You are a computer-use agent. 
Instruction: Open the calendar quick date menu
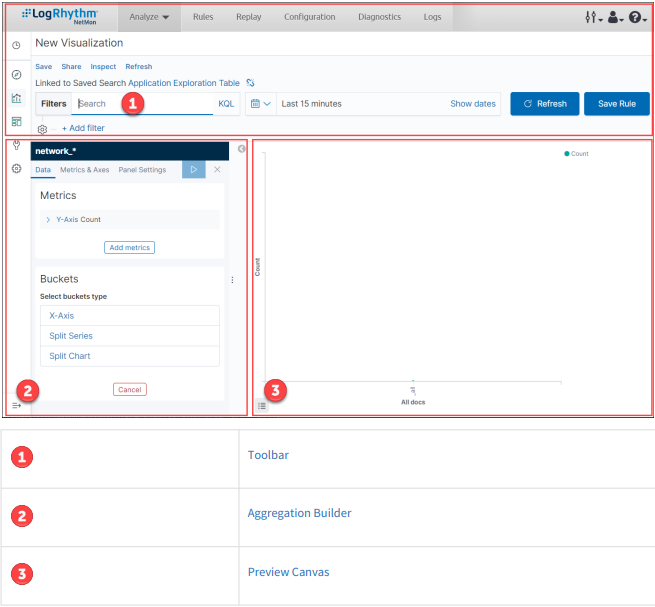(x=260, y=104)
